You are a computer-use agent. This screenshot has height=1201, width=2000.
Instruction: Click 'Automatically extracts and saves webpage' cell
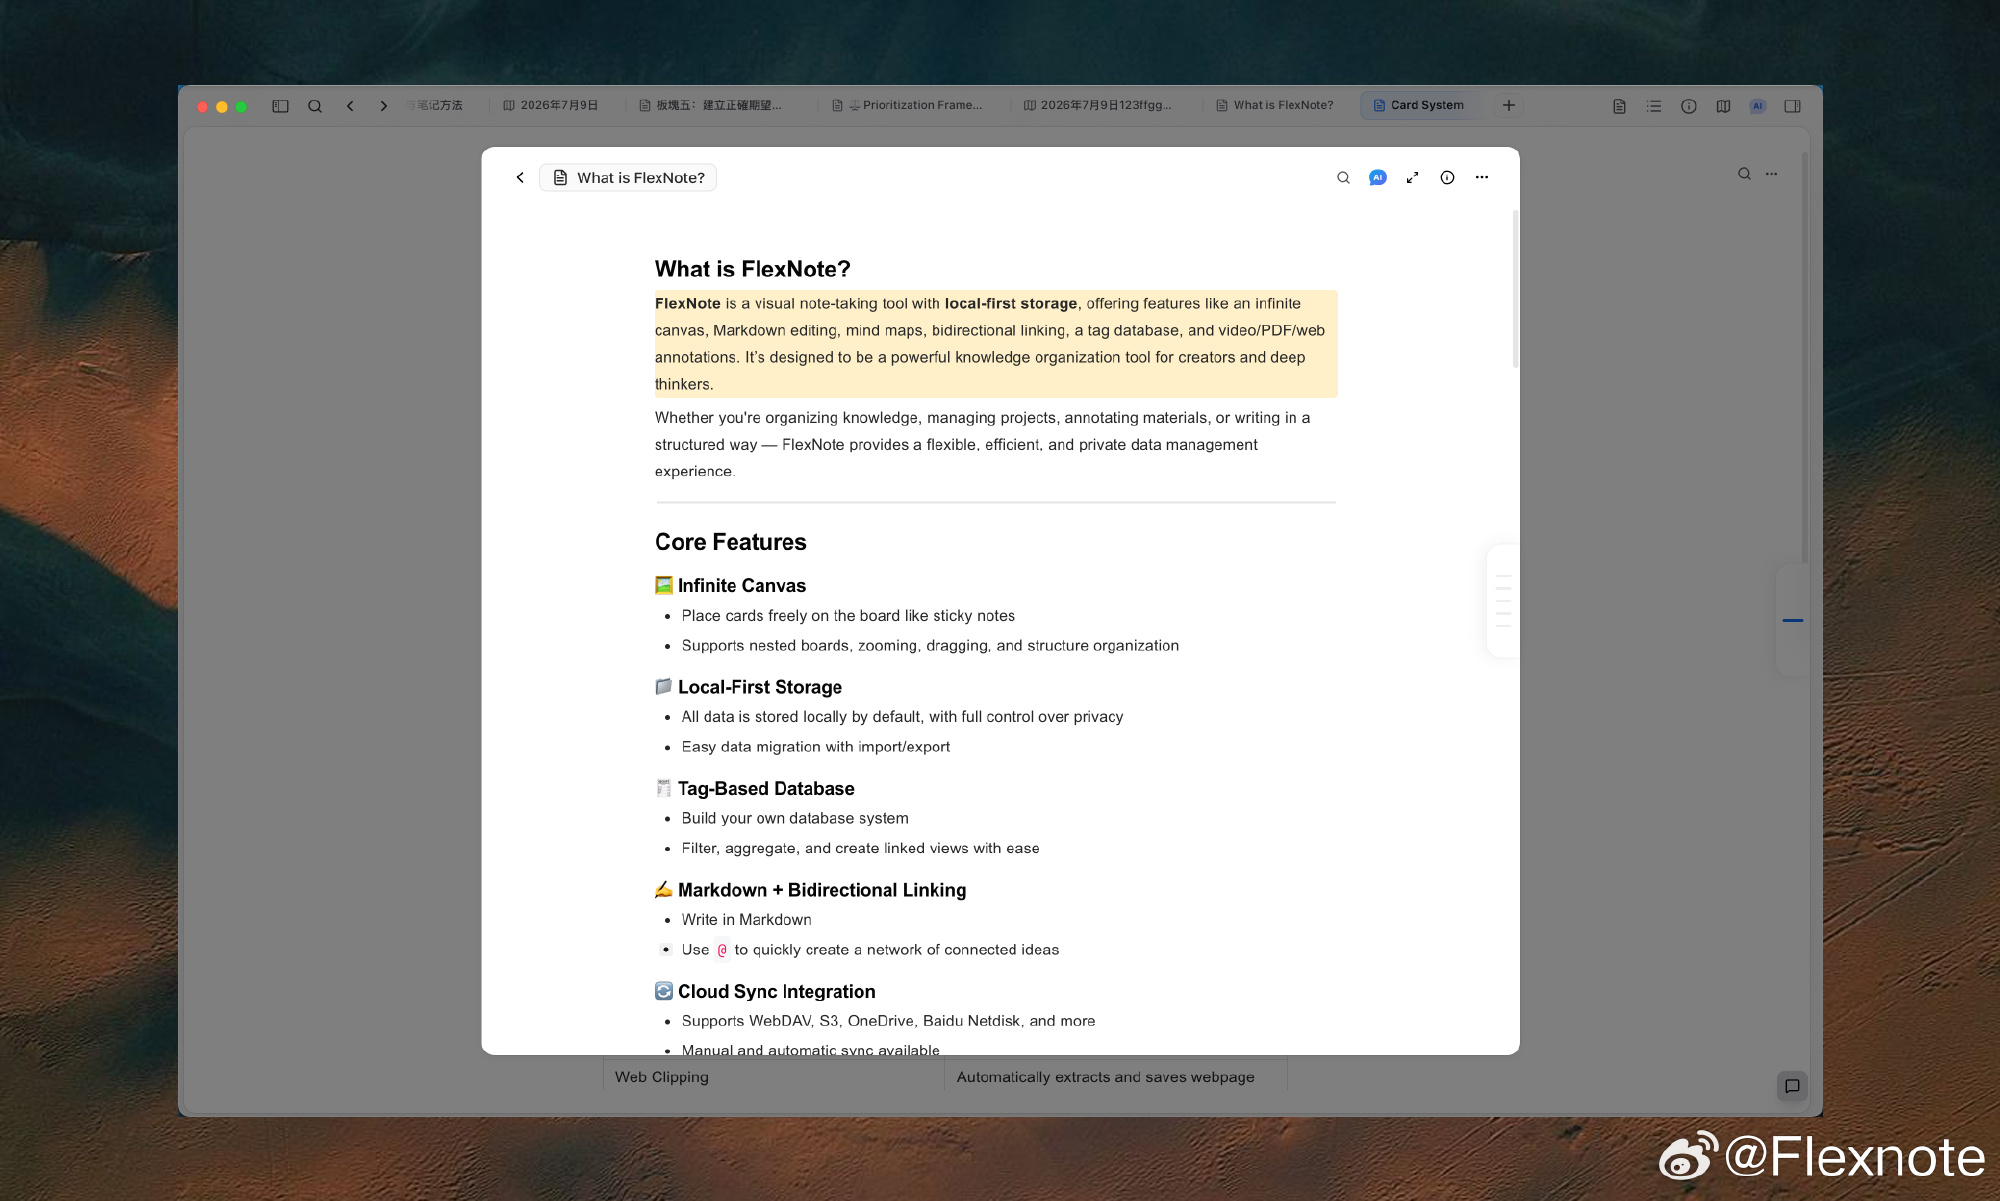(x=1116, y=1077)
